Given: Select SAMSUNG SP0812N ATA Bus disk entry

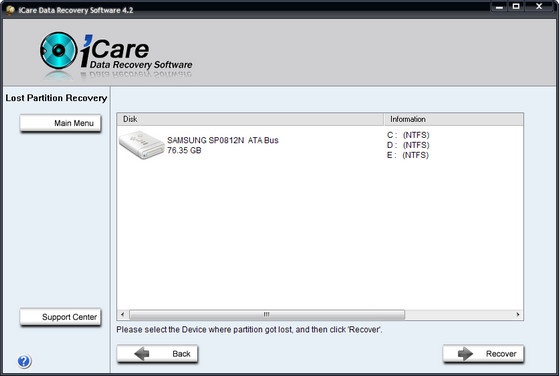Looking at the screenshot, I should [223, 140].
